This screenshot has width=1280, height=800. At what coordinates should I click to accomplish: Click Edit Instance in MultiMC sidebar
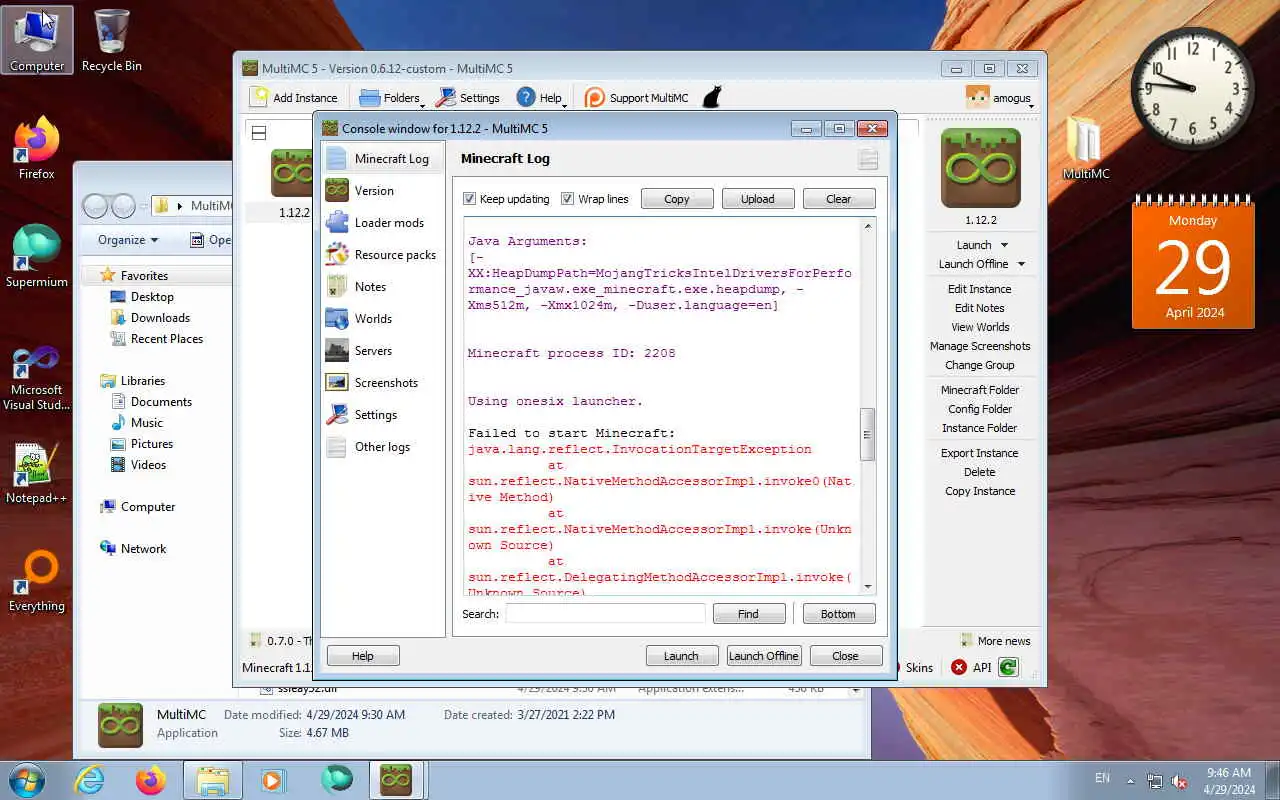click(x=980, y=289)
